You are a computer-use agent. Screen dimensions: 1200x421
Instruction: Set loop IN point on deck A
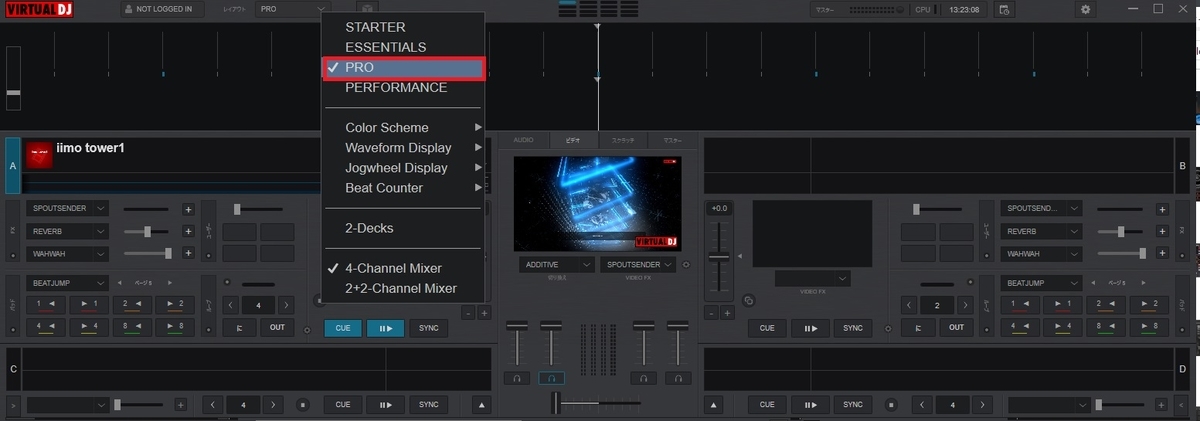point(239,328)
